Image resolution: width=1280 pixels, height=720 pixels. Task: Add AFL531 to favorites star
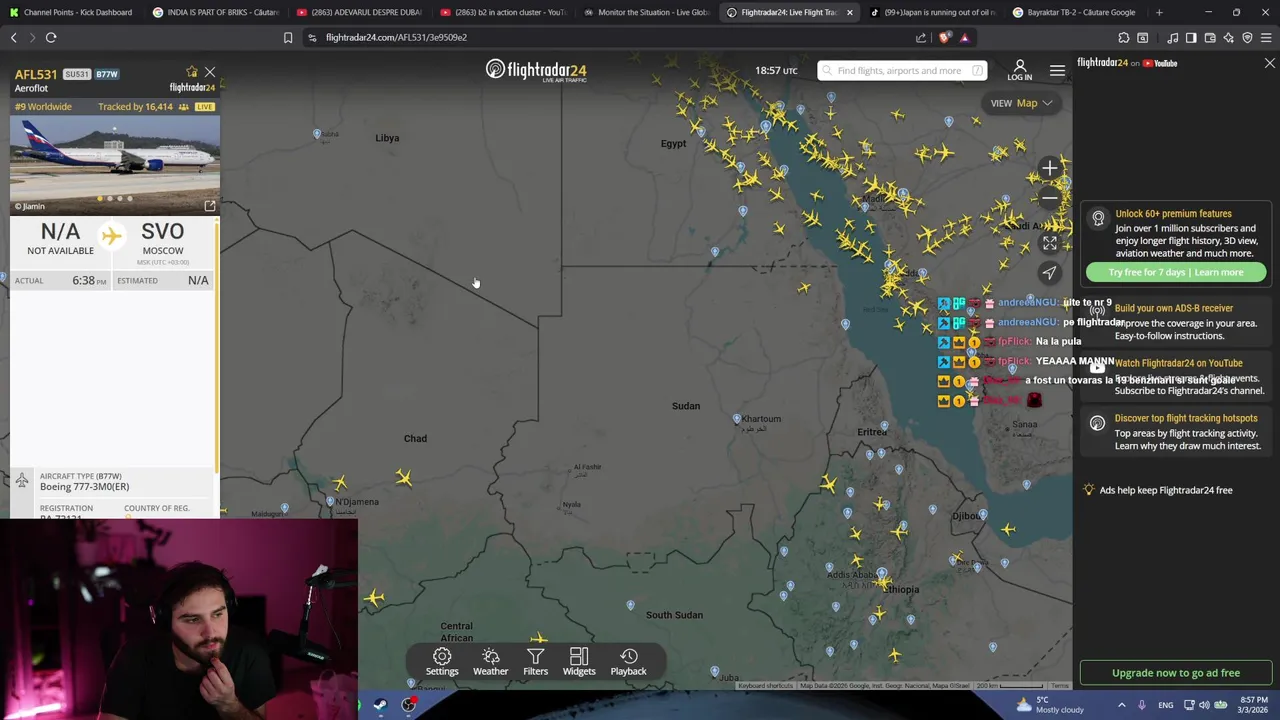tap(192, 72)
